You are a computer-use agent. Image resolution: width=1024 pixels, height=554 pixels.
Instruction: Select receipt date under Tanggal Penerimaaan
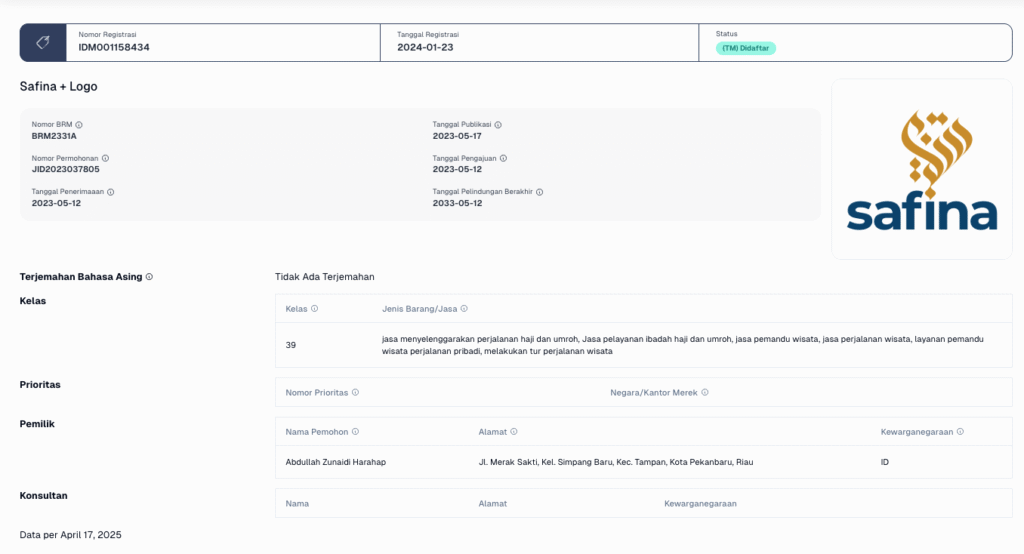click(56, 203)
